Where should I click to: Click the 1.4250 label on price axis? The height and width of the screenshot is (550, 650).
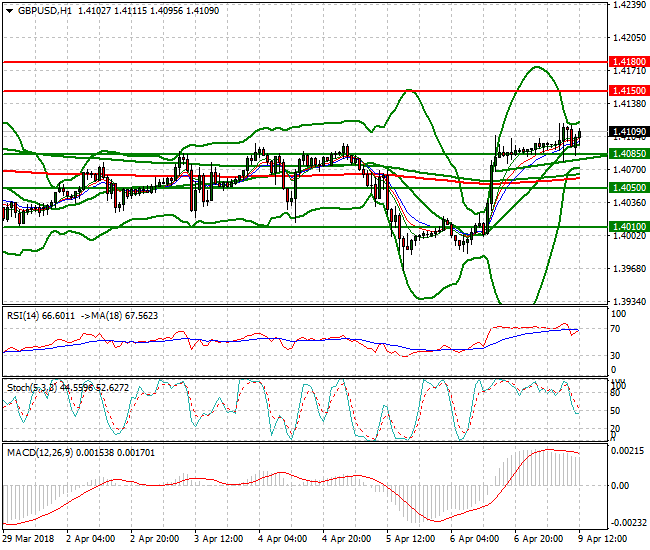pos(627,5)
